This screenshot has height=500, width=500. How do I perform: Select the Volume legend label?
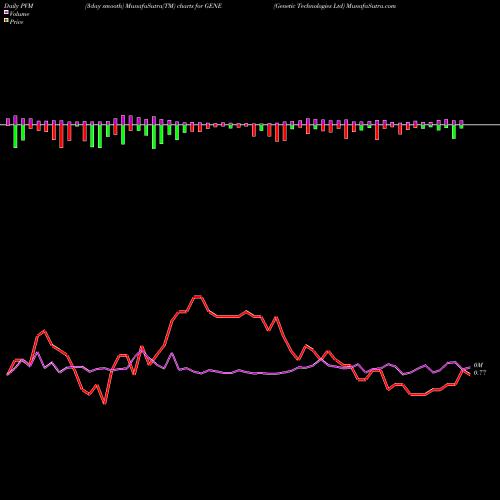tap(19, 14)
